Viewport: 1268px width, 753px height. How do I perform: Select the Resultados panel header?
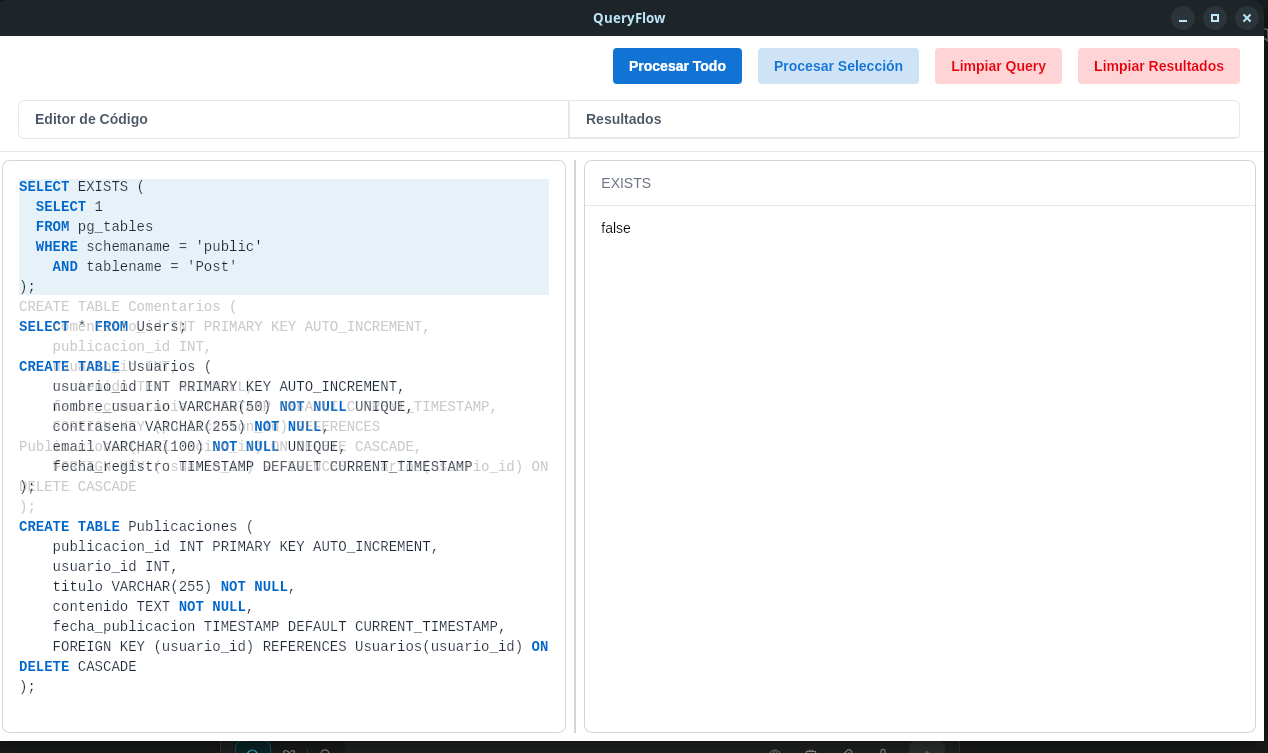click(x=904, y=119)
